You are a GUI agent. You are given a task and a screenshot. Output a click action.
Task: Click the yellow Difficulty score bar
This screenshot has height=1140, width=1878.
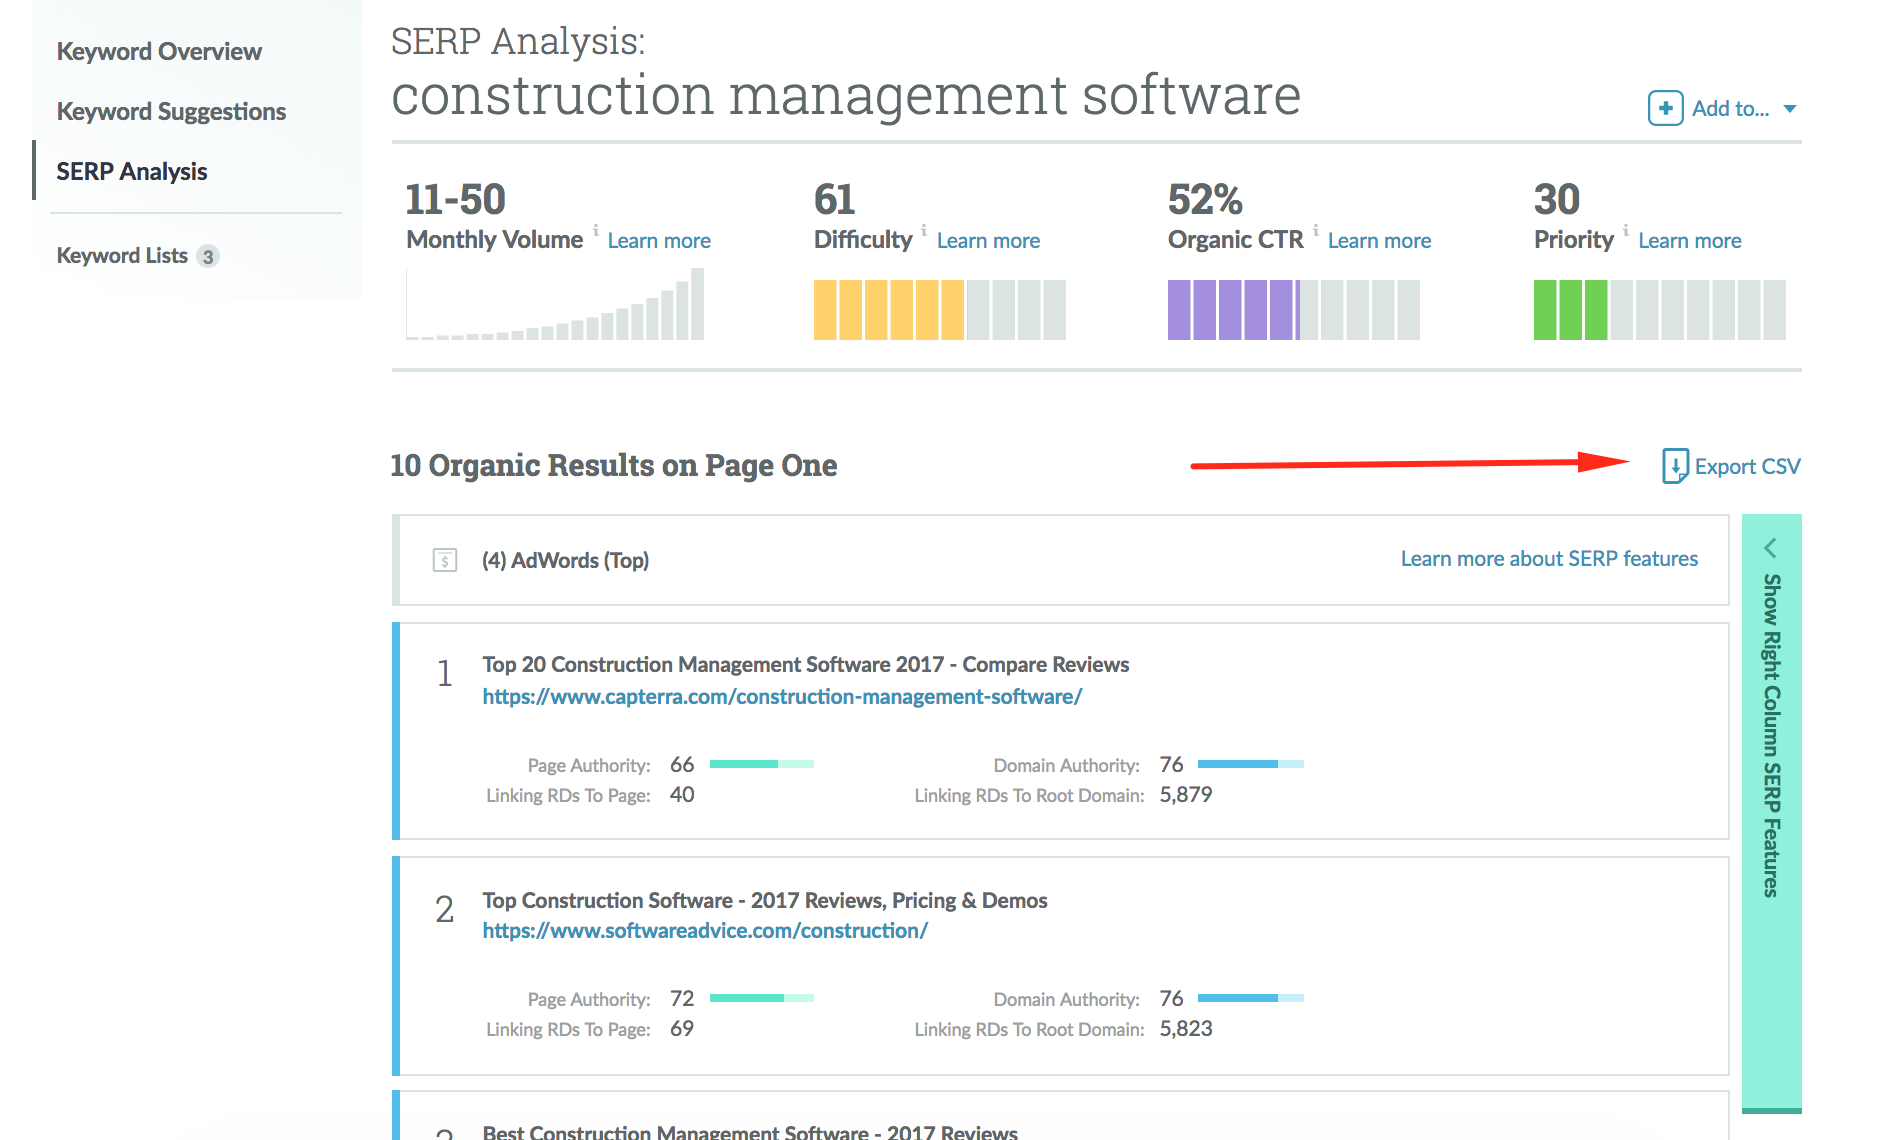(x=939, y=310)
